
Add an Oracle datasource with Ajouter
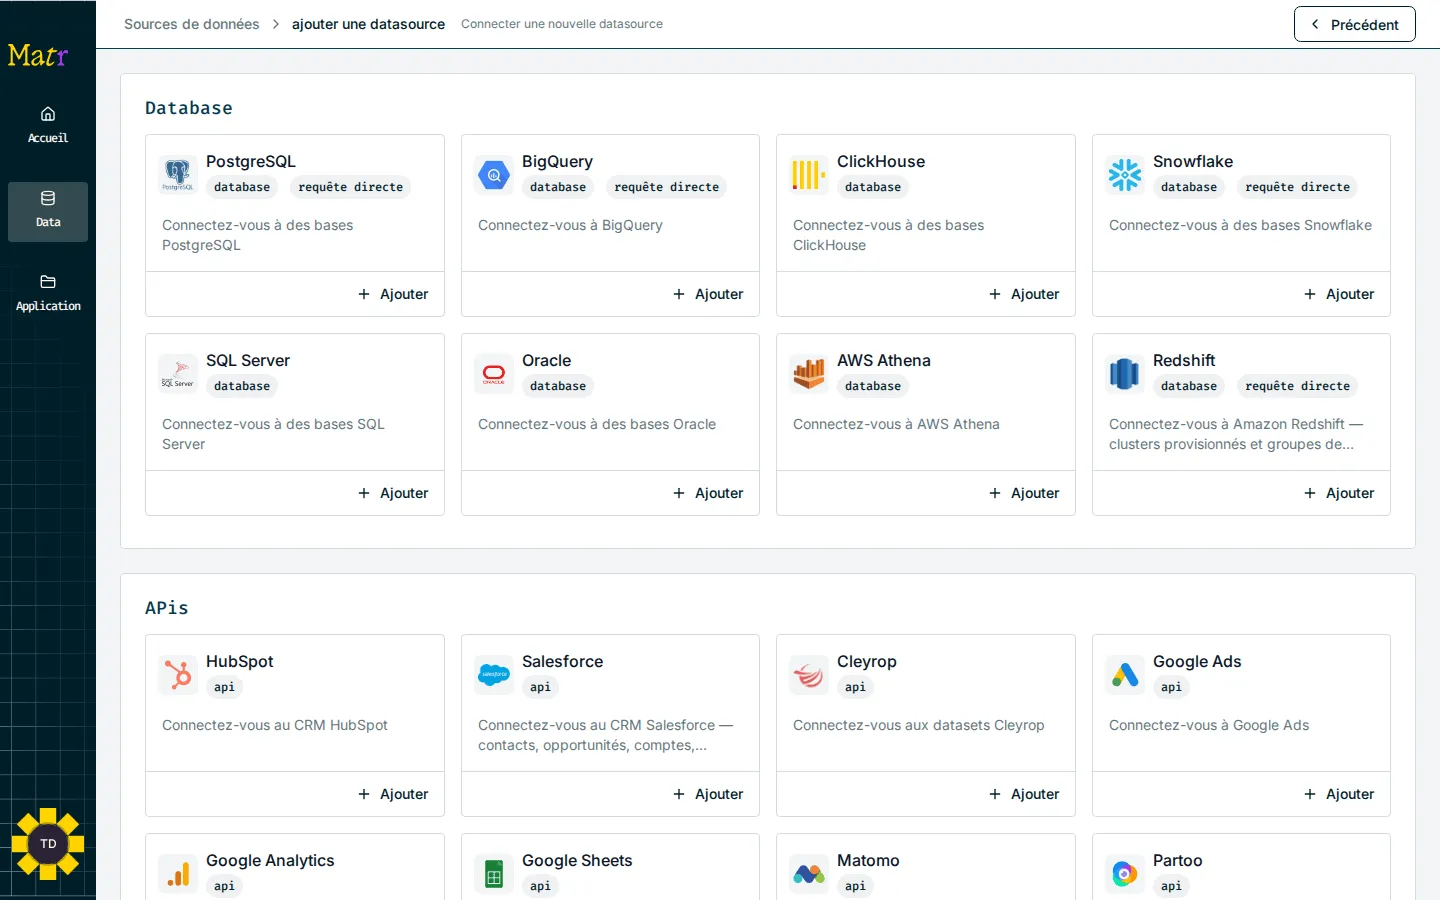[709, 493]
